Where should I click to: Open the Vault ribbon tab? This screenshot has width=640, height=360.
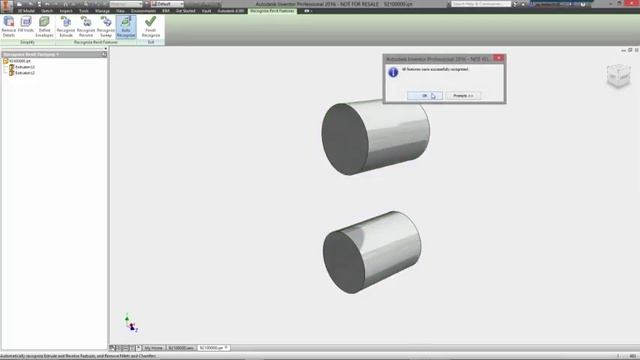coord(207,11)
